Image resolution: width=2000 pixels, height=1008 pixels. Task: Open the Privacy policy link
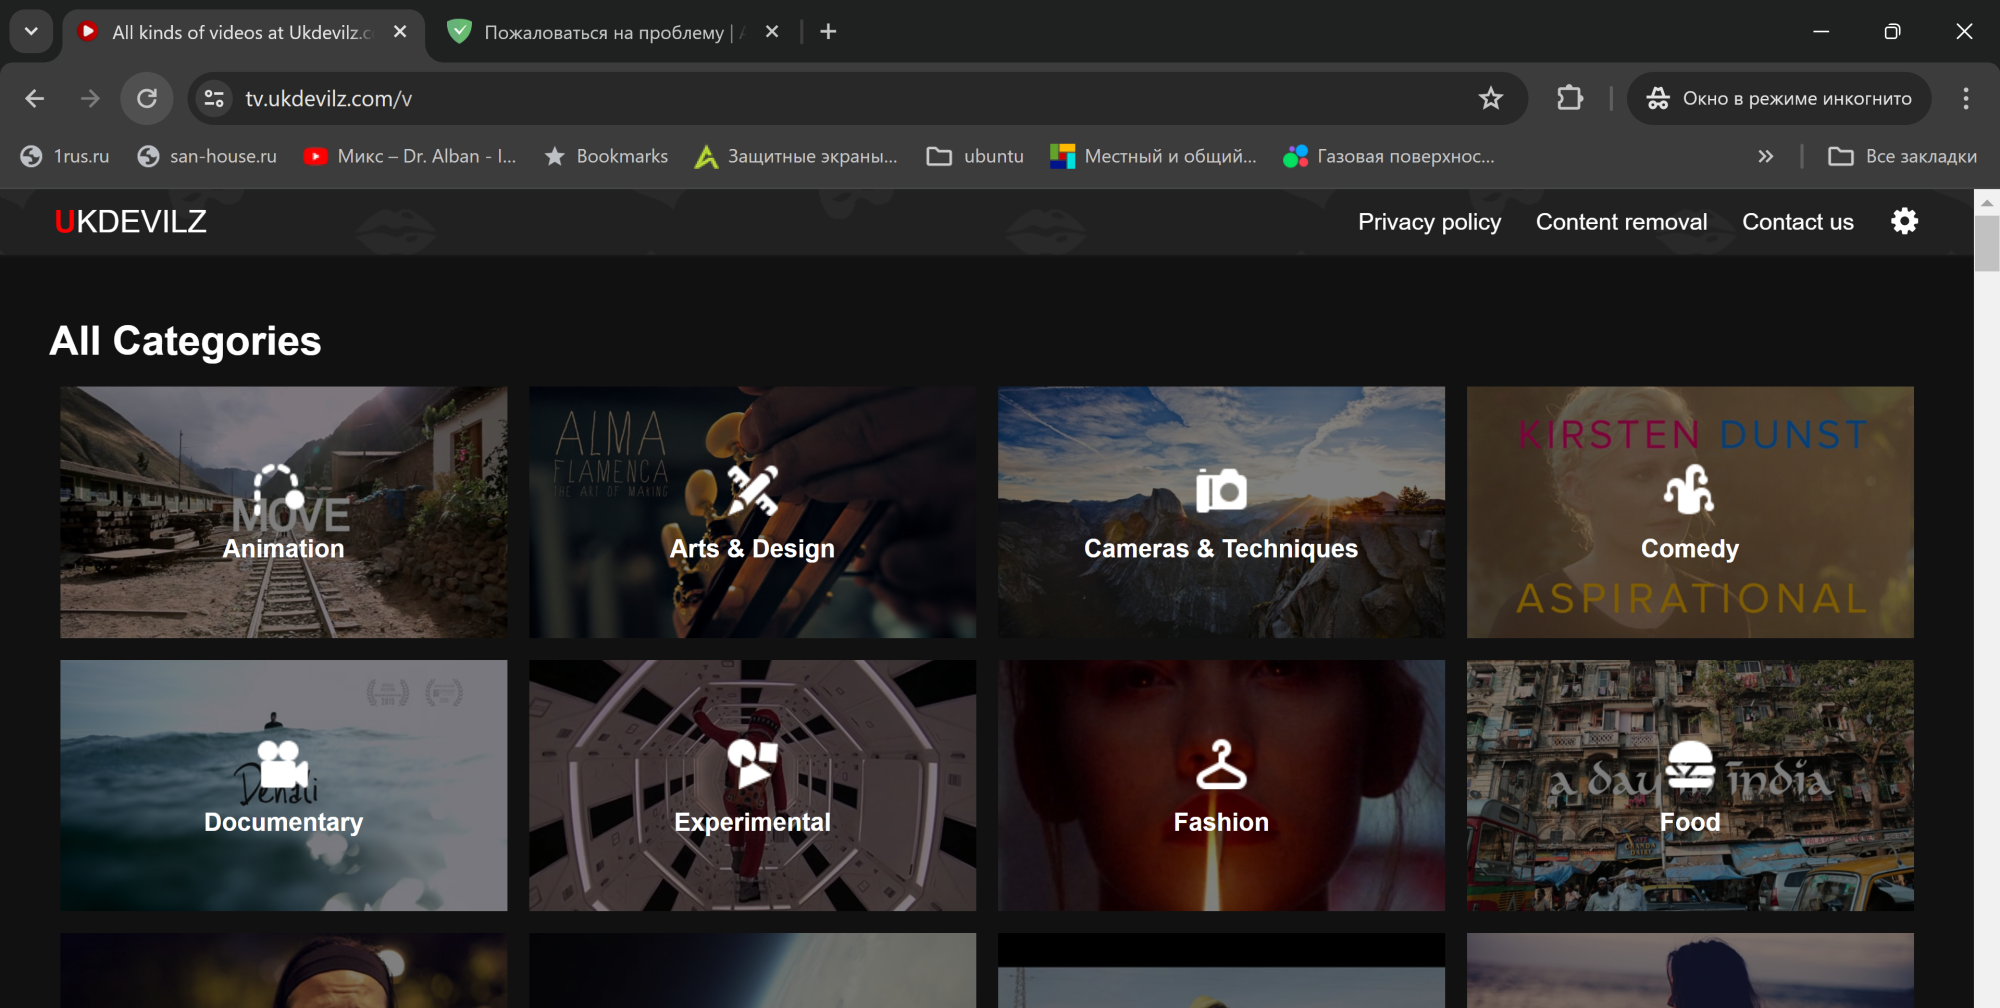coord(1429,222)
